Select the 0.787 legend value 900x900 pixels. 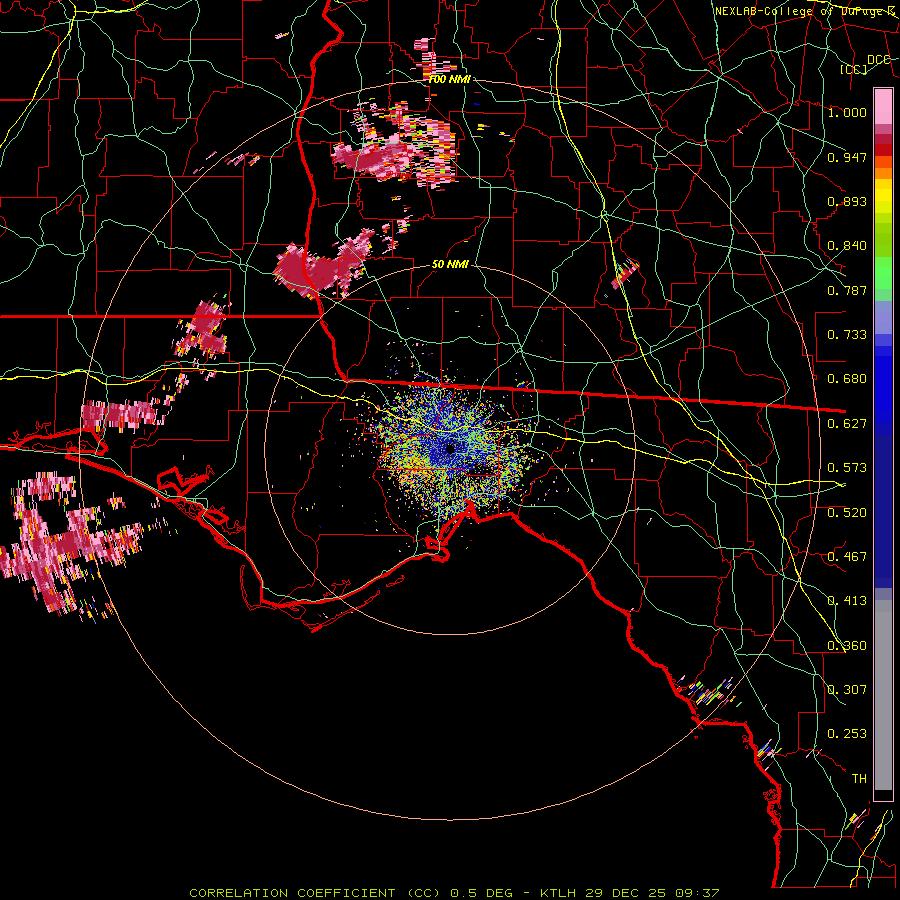[x=847, y=290]
